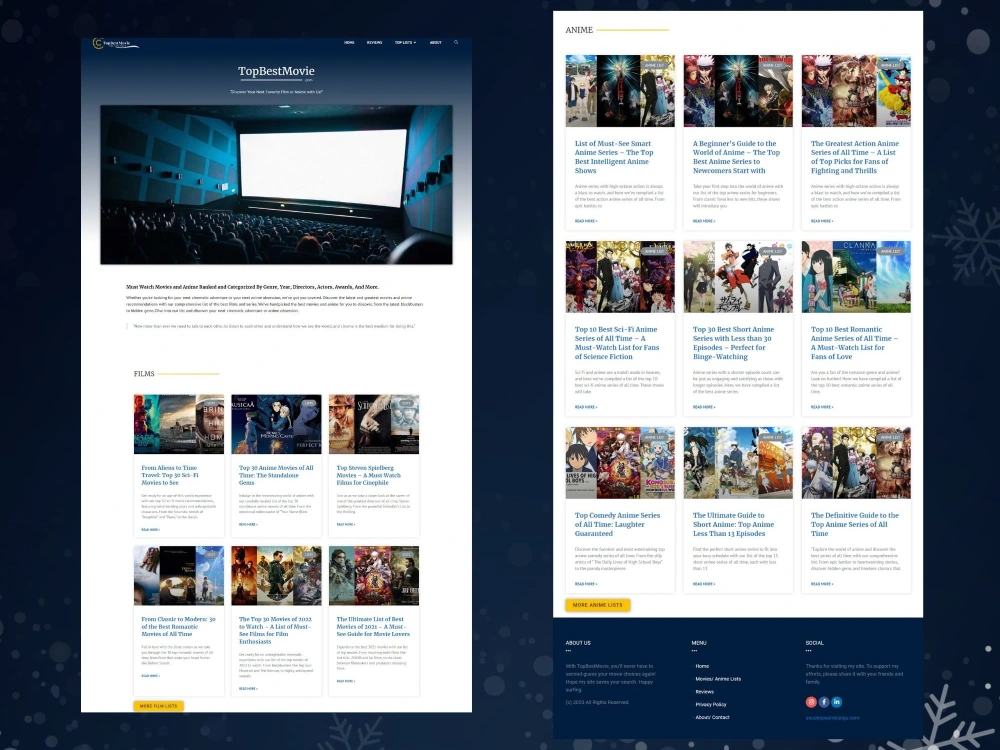Image resolution: width=1000 pixels, height=750 pixels.
Task: Open the Facebook social icon in footer
Action: 824,702
